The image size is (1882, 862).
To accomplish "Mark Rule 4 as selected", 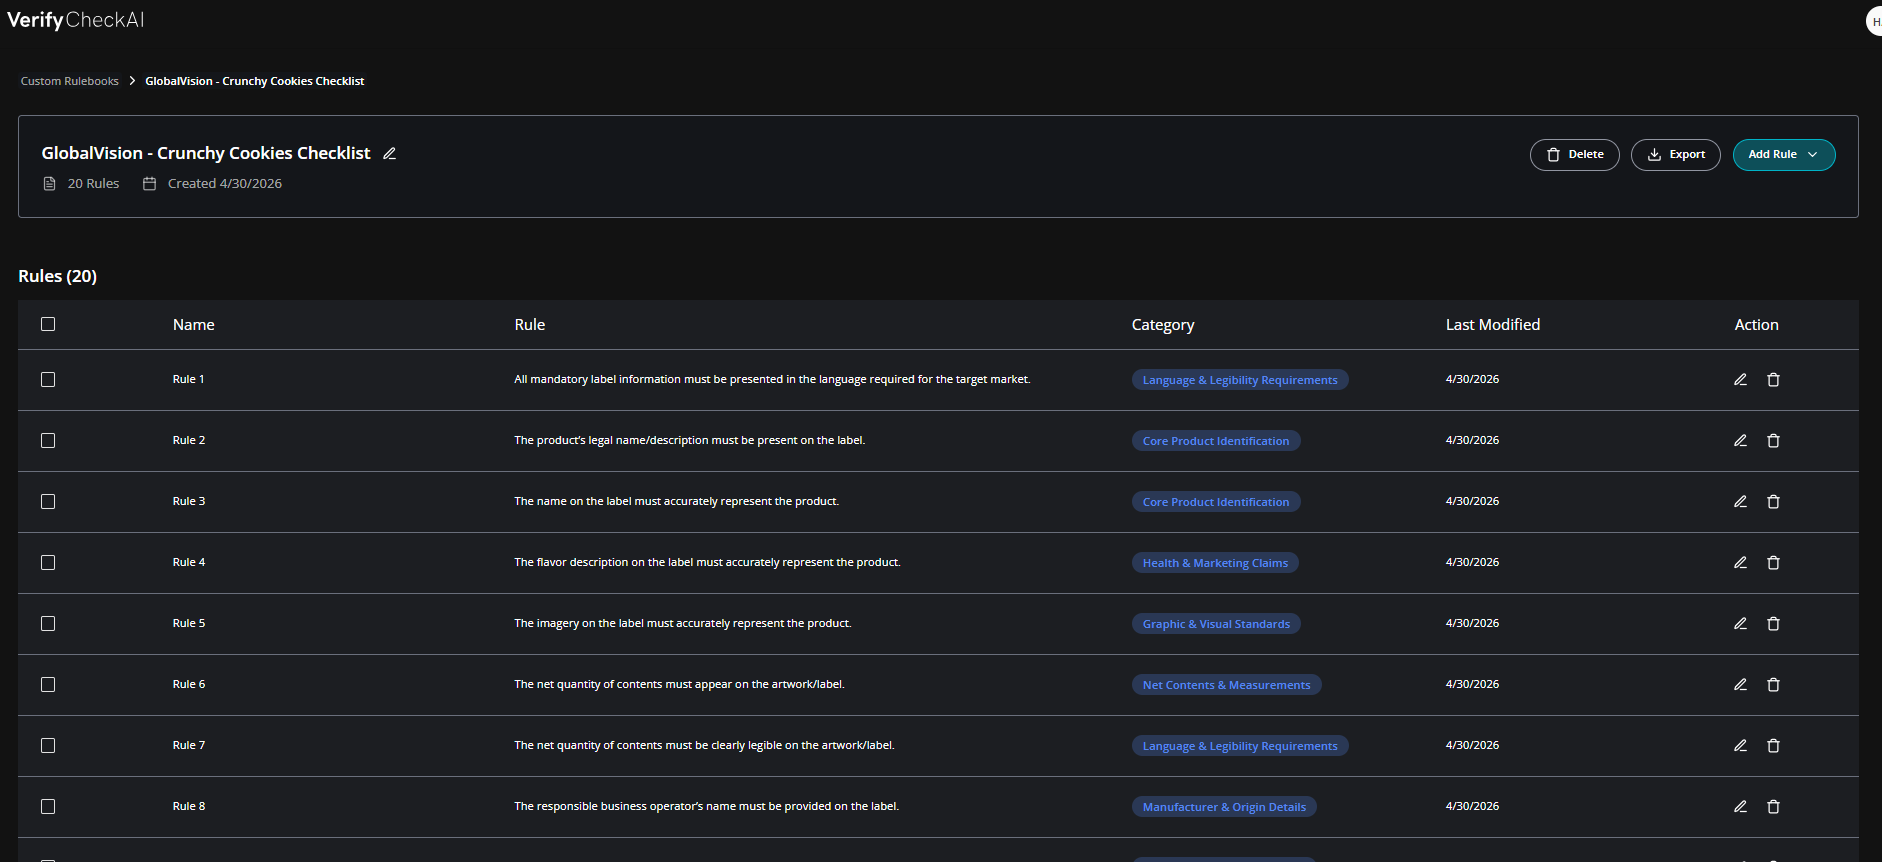I will 48,563.
